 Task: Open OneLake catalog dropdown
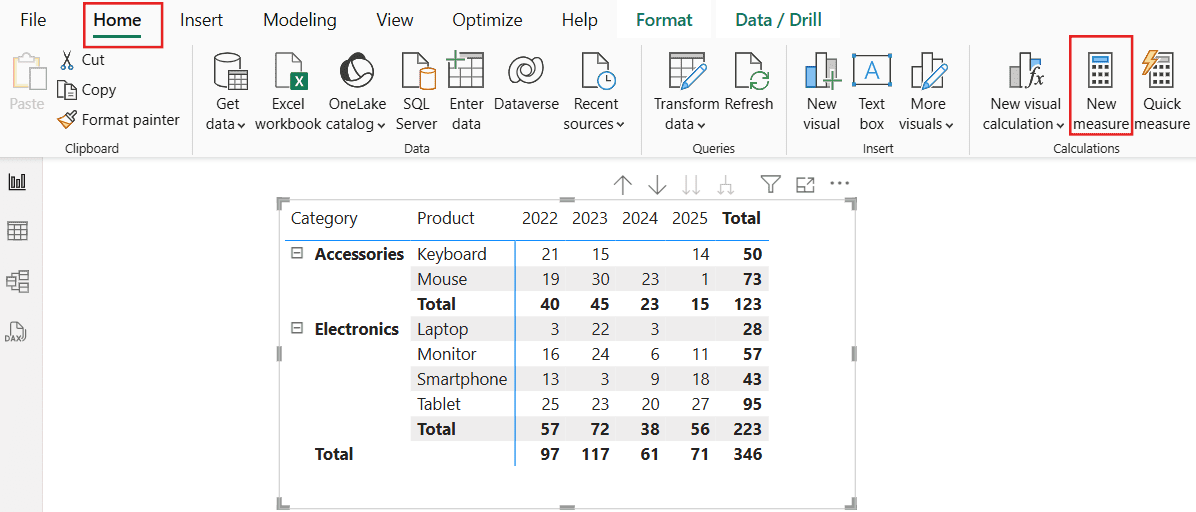(357, 92)
